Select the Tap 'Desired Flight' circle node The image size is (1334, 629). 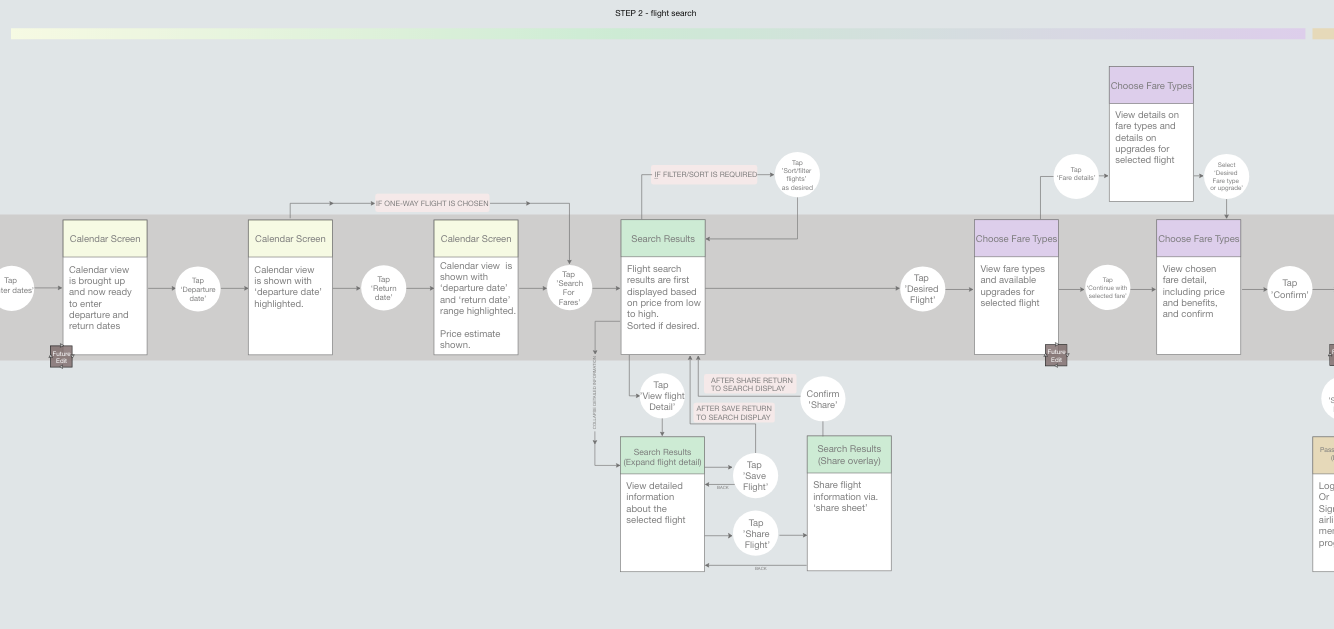[x=922, y=289]
